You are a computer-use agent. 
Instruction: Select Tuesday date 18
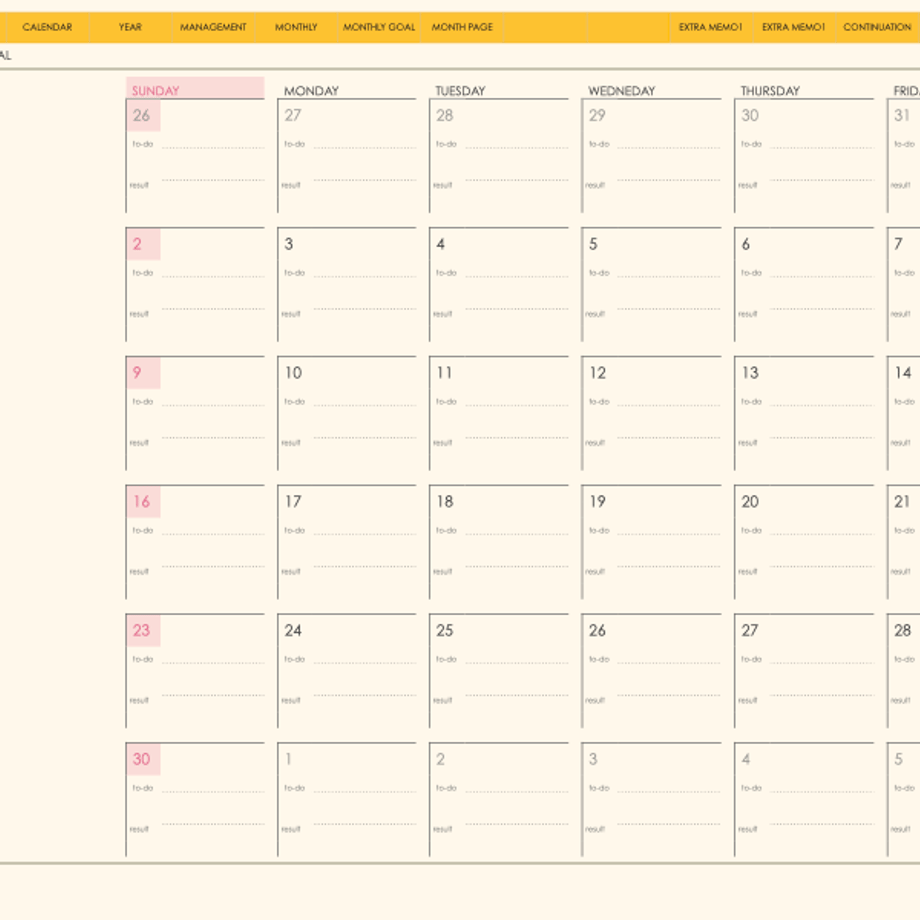click(x=445, y=502)
